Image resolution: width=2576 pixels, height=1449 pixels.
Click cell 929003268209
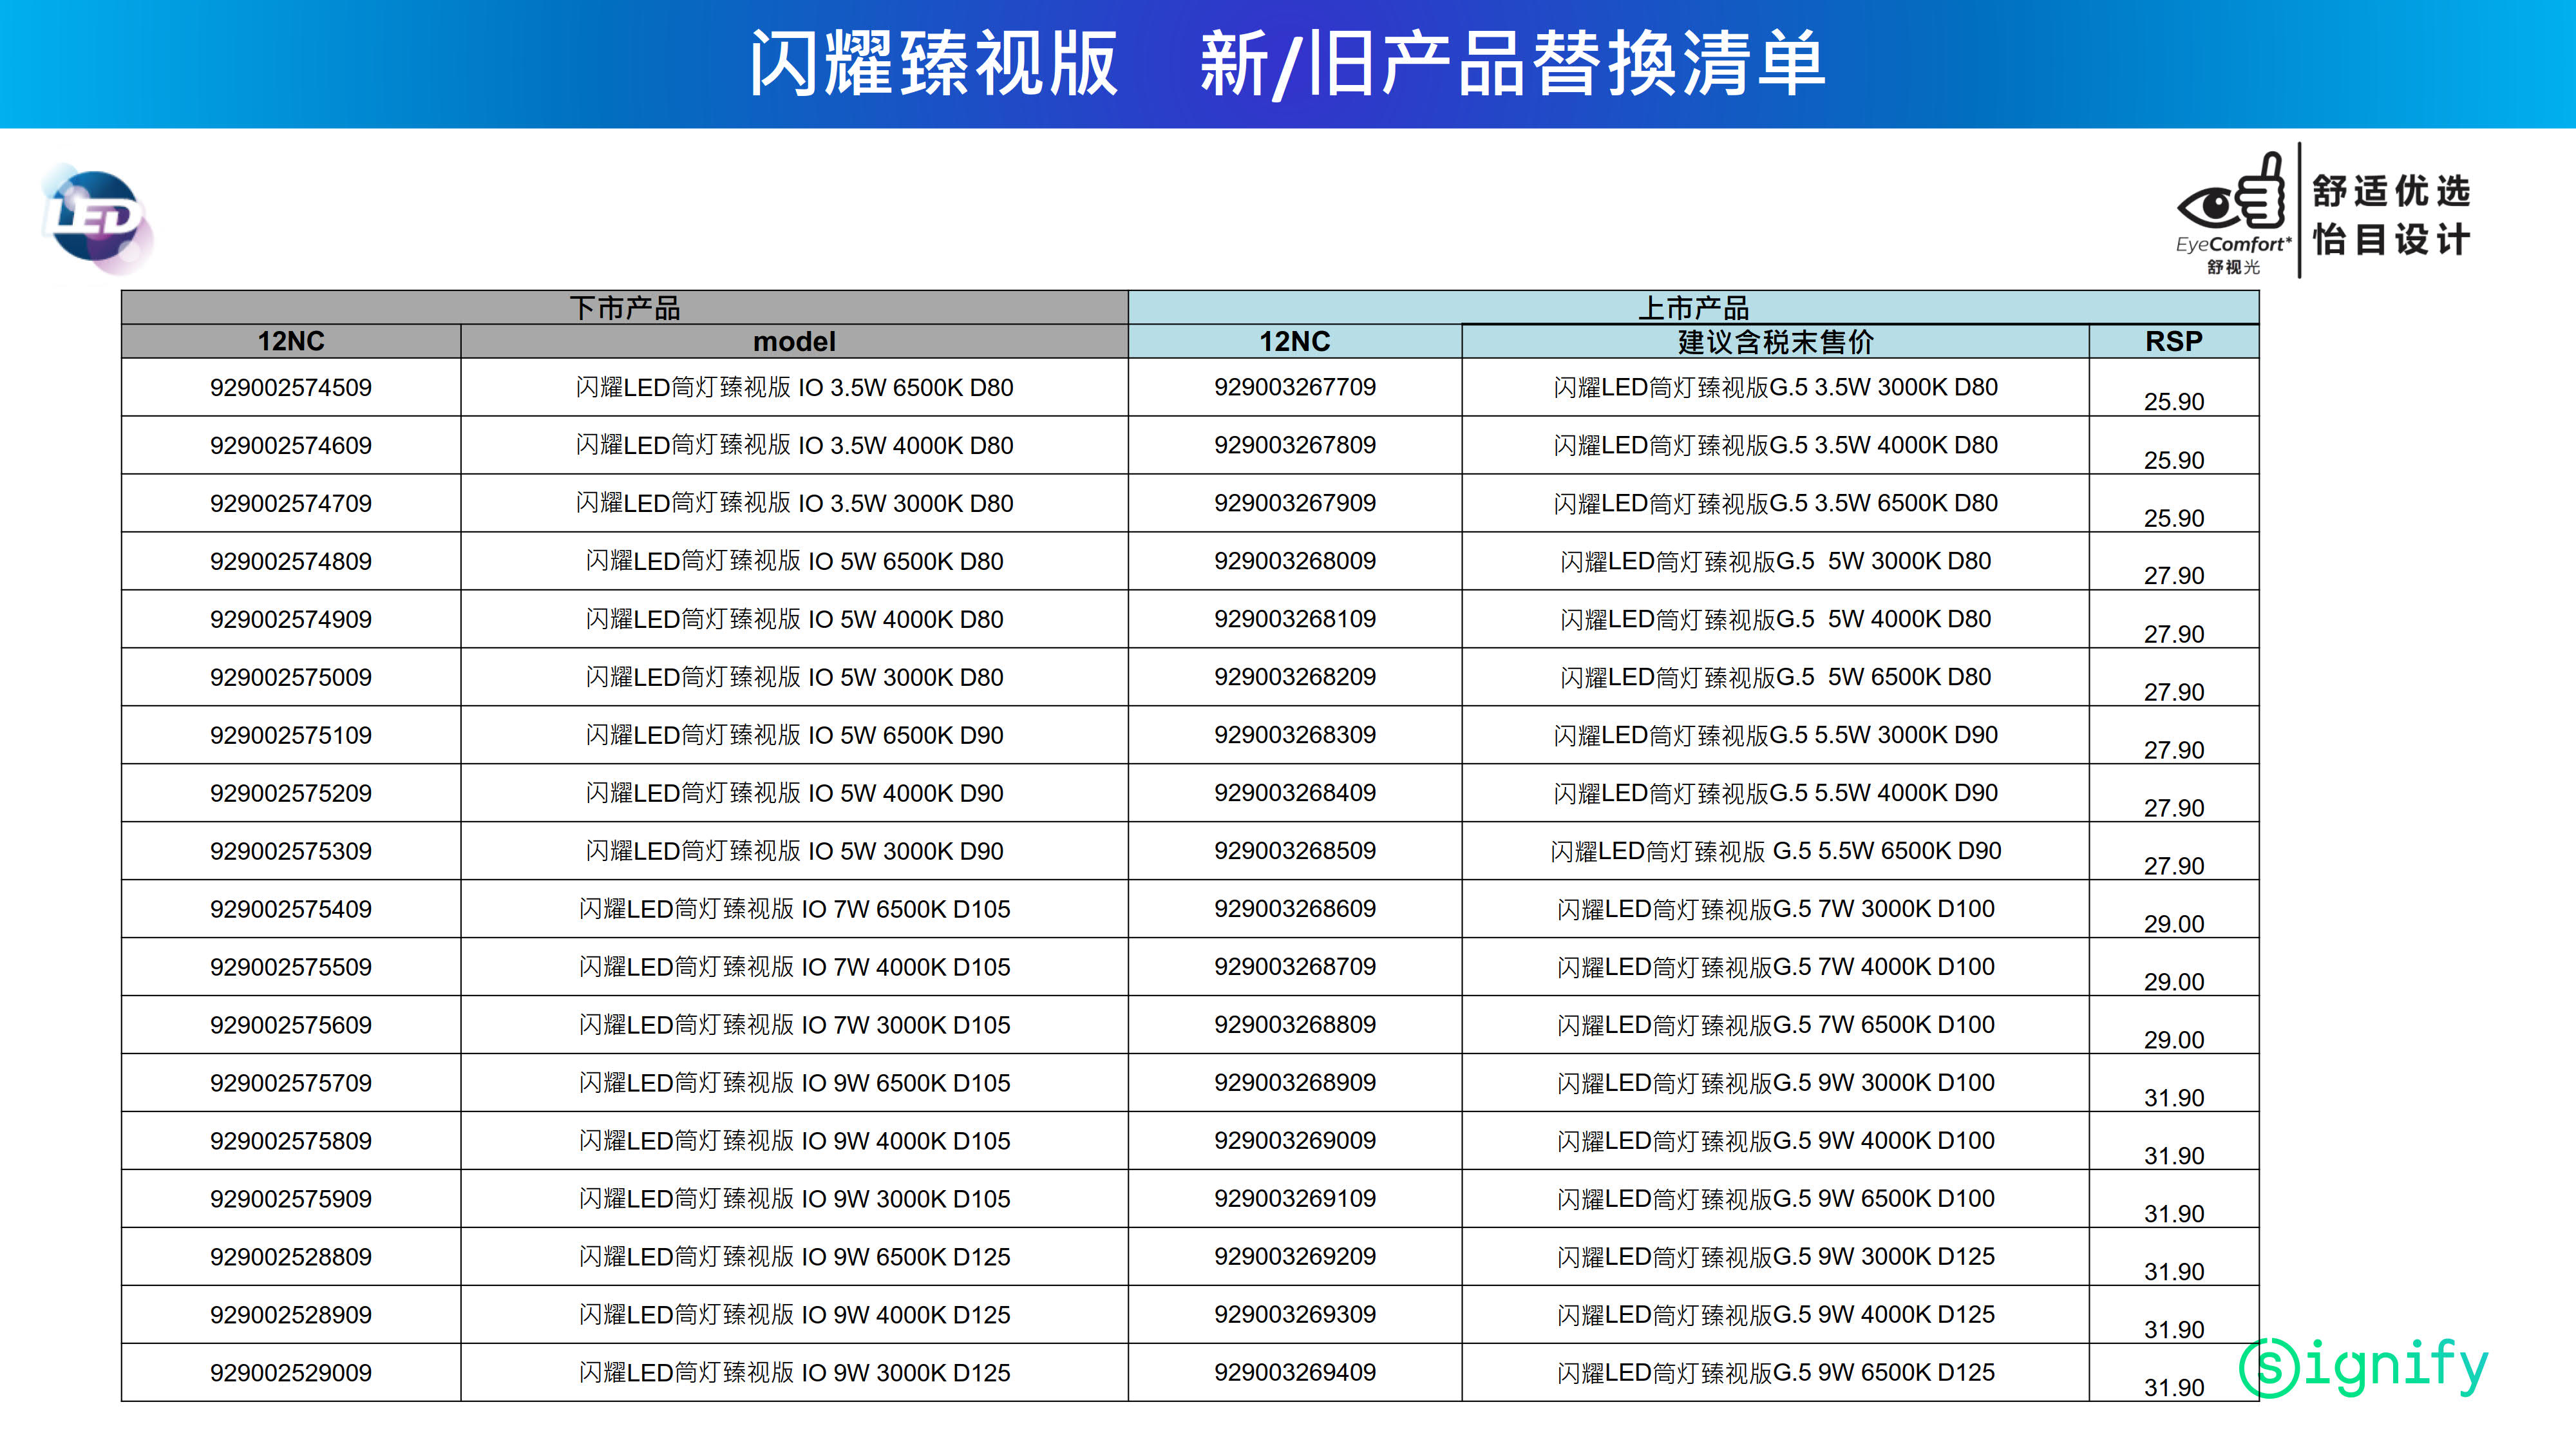coord(1295,678)
